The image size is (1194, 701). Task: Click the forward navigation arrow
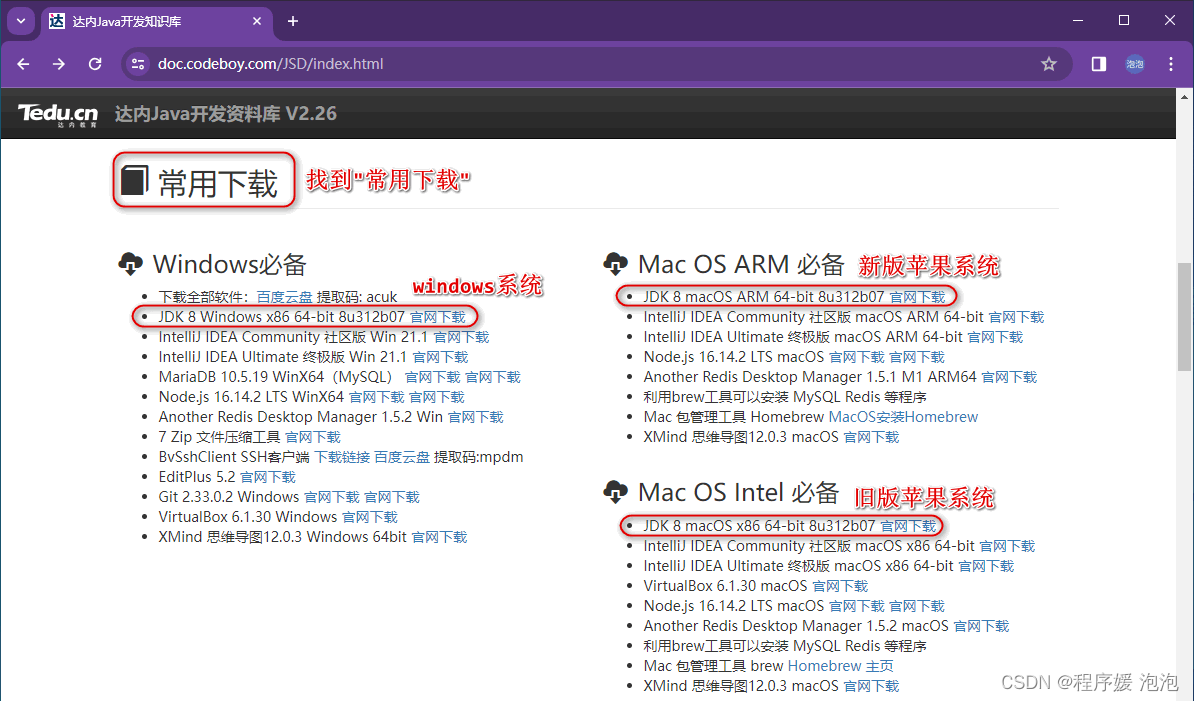coord(58,63)
